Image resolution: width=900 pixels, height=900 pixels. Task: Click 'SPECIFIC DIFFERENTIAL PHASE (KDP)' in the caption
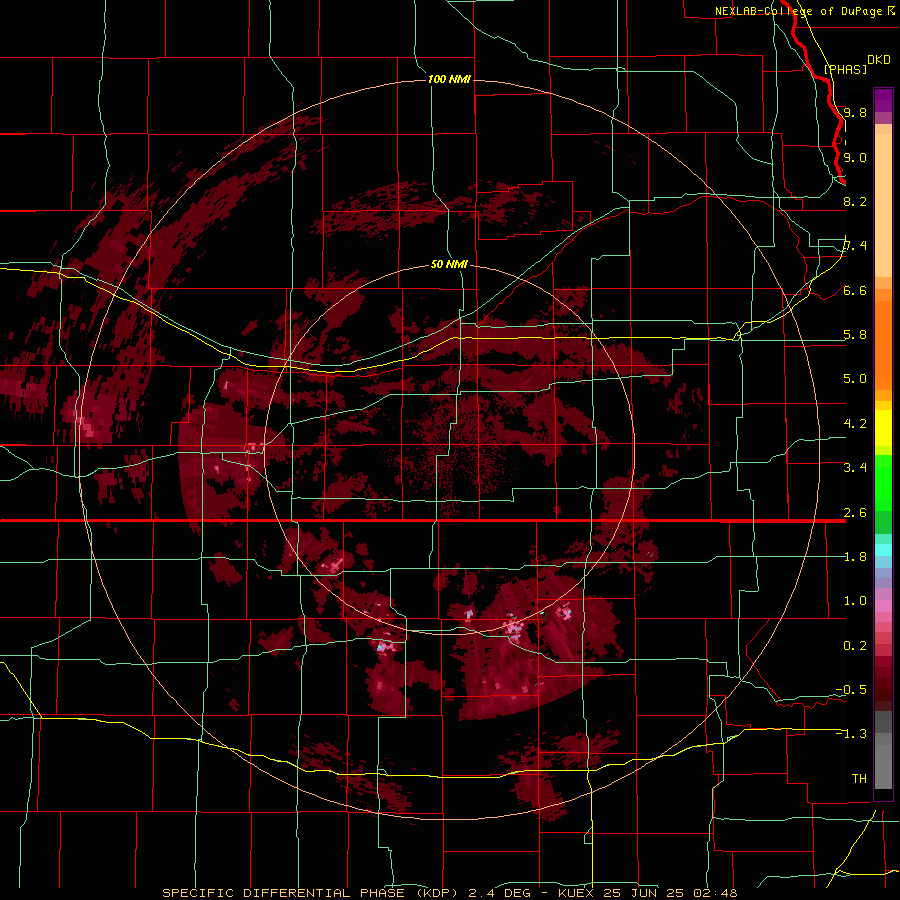point(311,893)
